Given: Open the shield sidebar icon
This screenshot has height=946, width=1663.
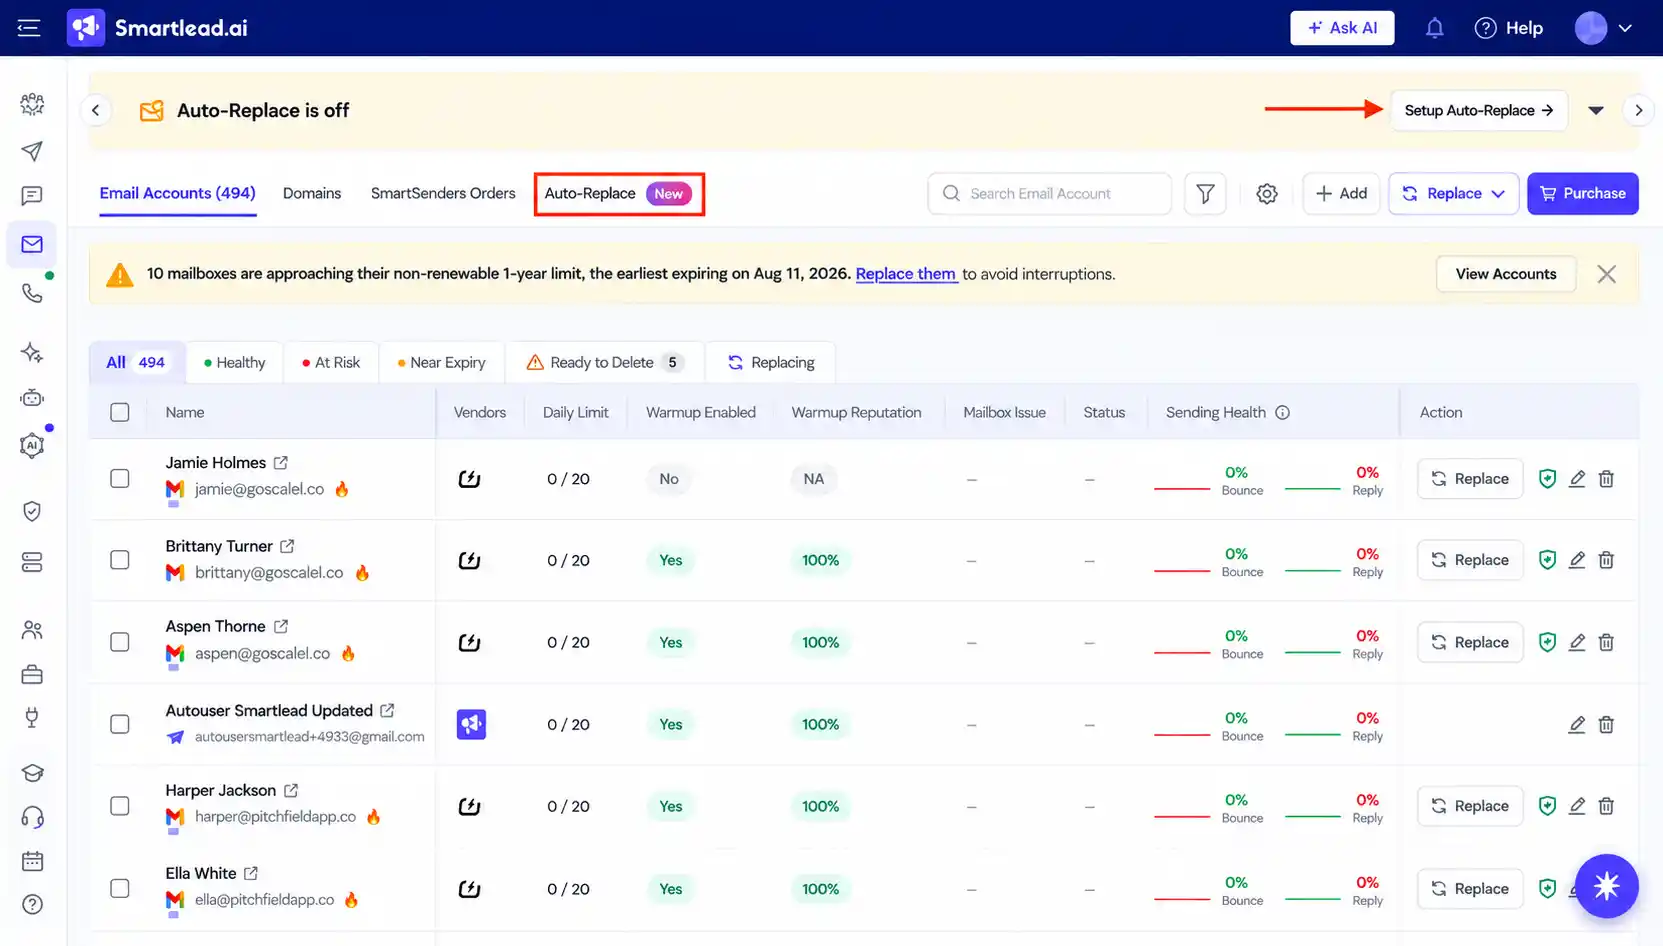Looking at the screenshot, I should click(x=32, y=511).
